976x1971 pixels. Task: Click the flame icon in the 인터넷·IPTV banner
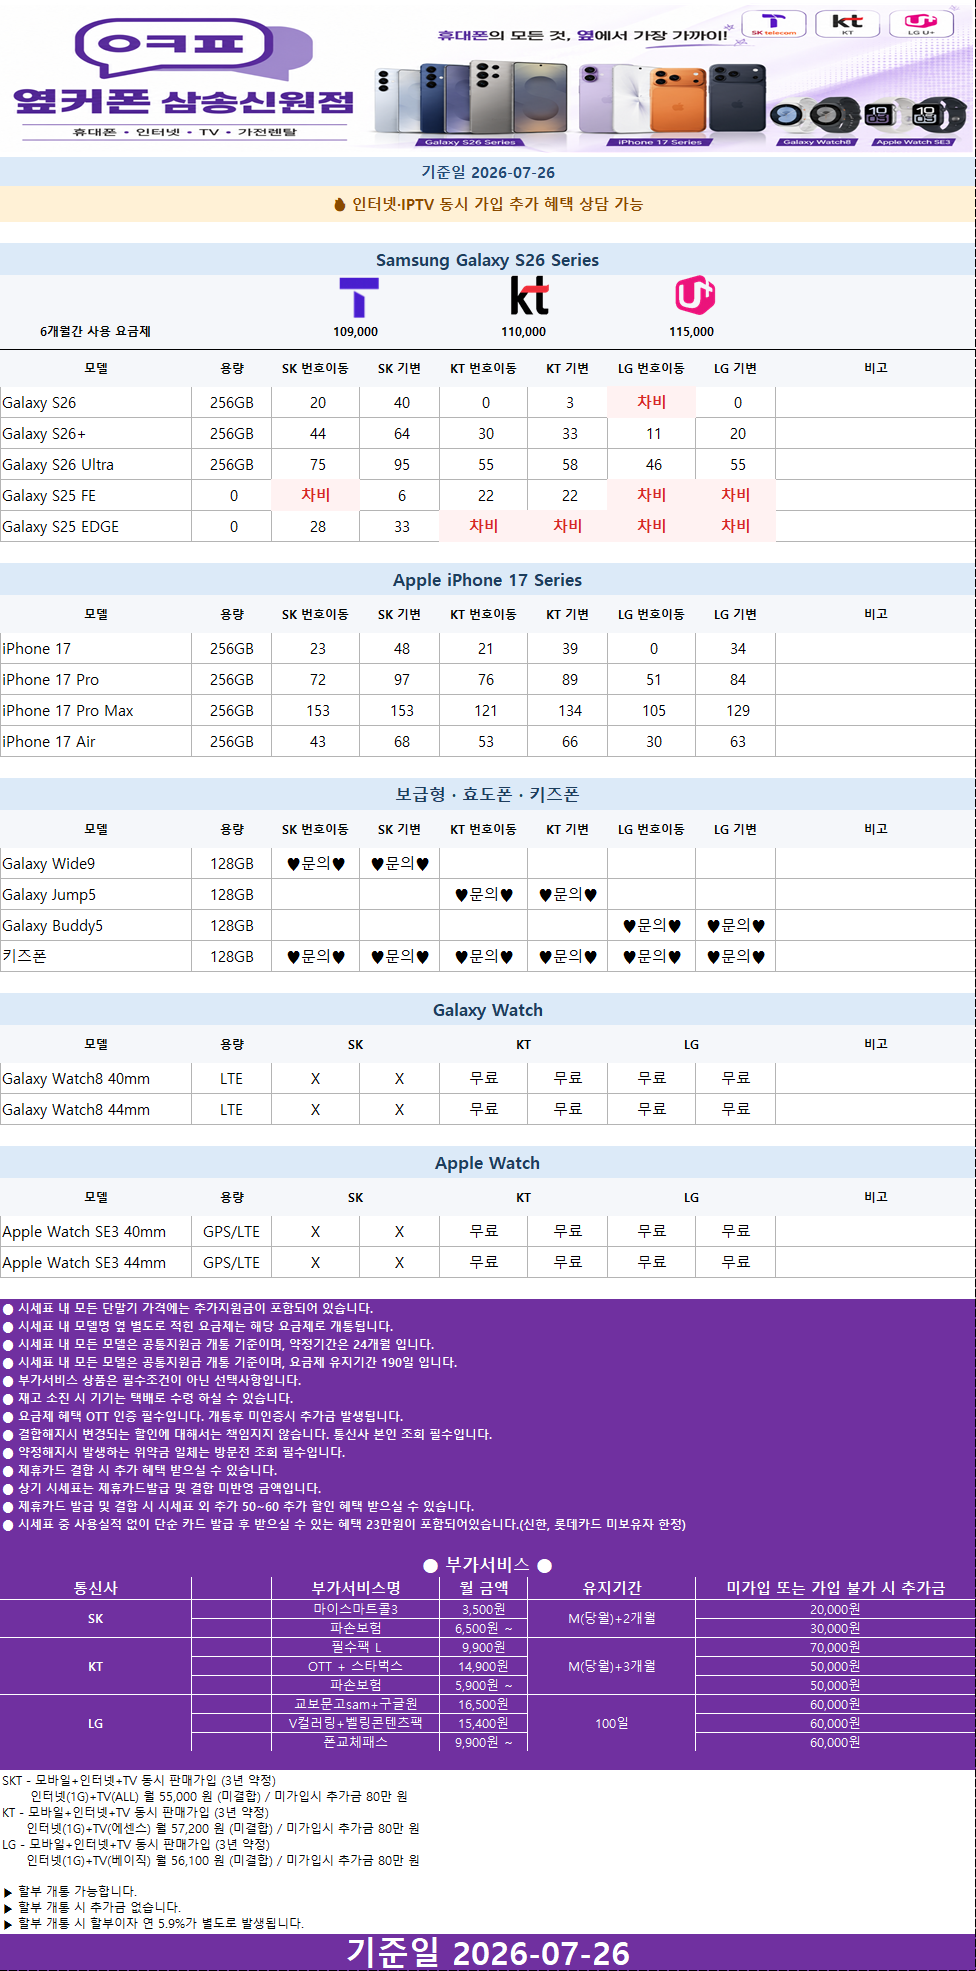point(340,204)
